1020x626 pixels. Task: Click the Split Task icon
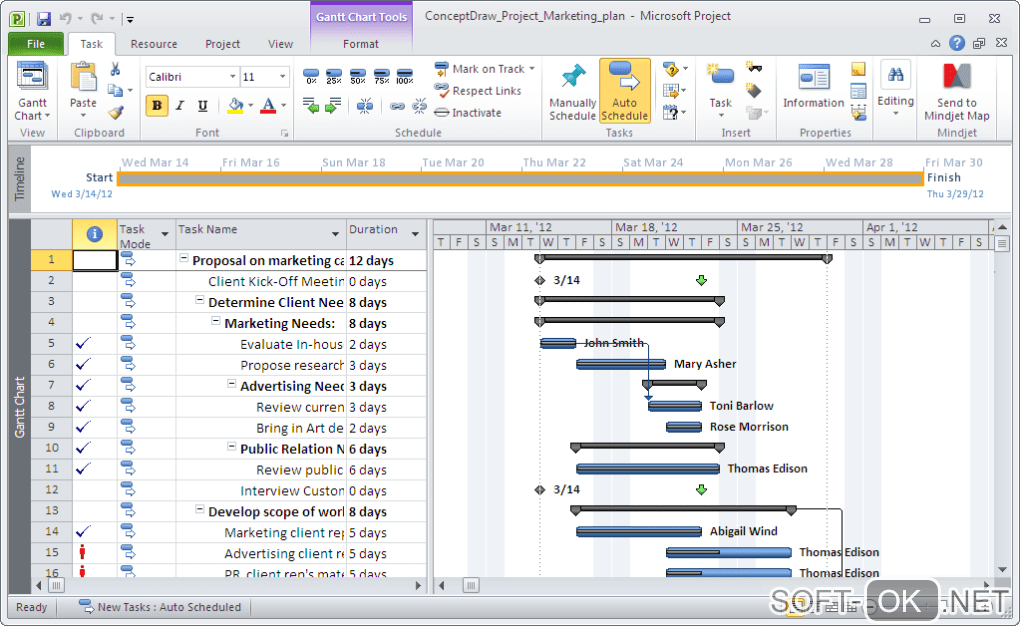(x=365, y=105)
